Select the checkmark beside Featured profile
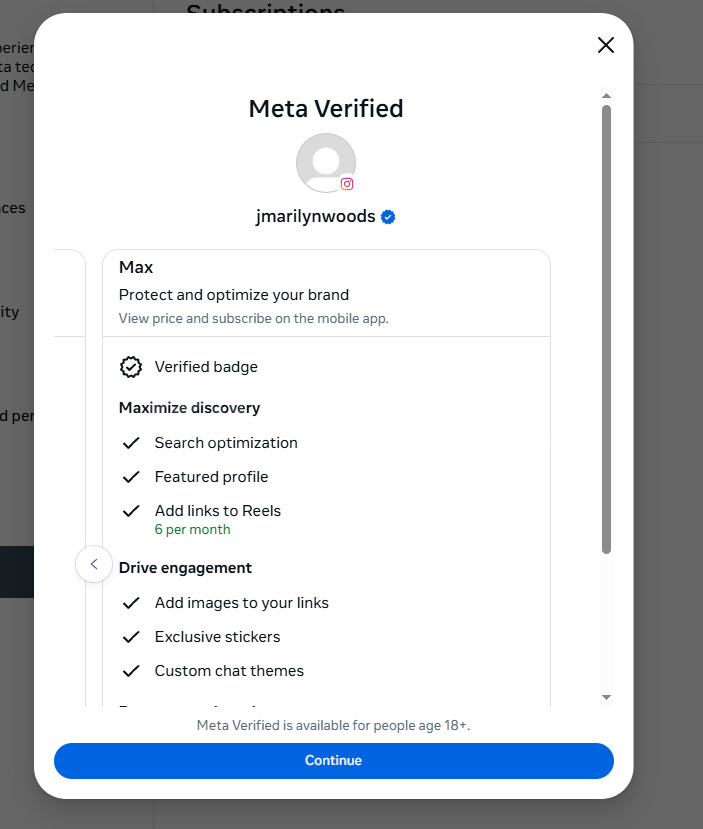Image resolution: width=703 pixels, height=829 pixels. [130, 477]
